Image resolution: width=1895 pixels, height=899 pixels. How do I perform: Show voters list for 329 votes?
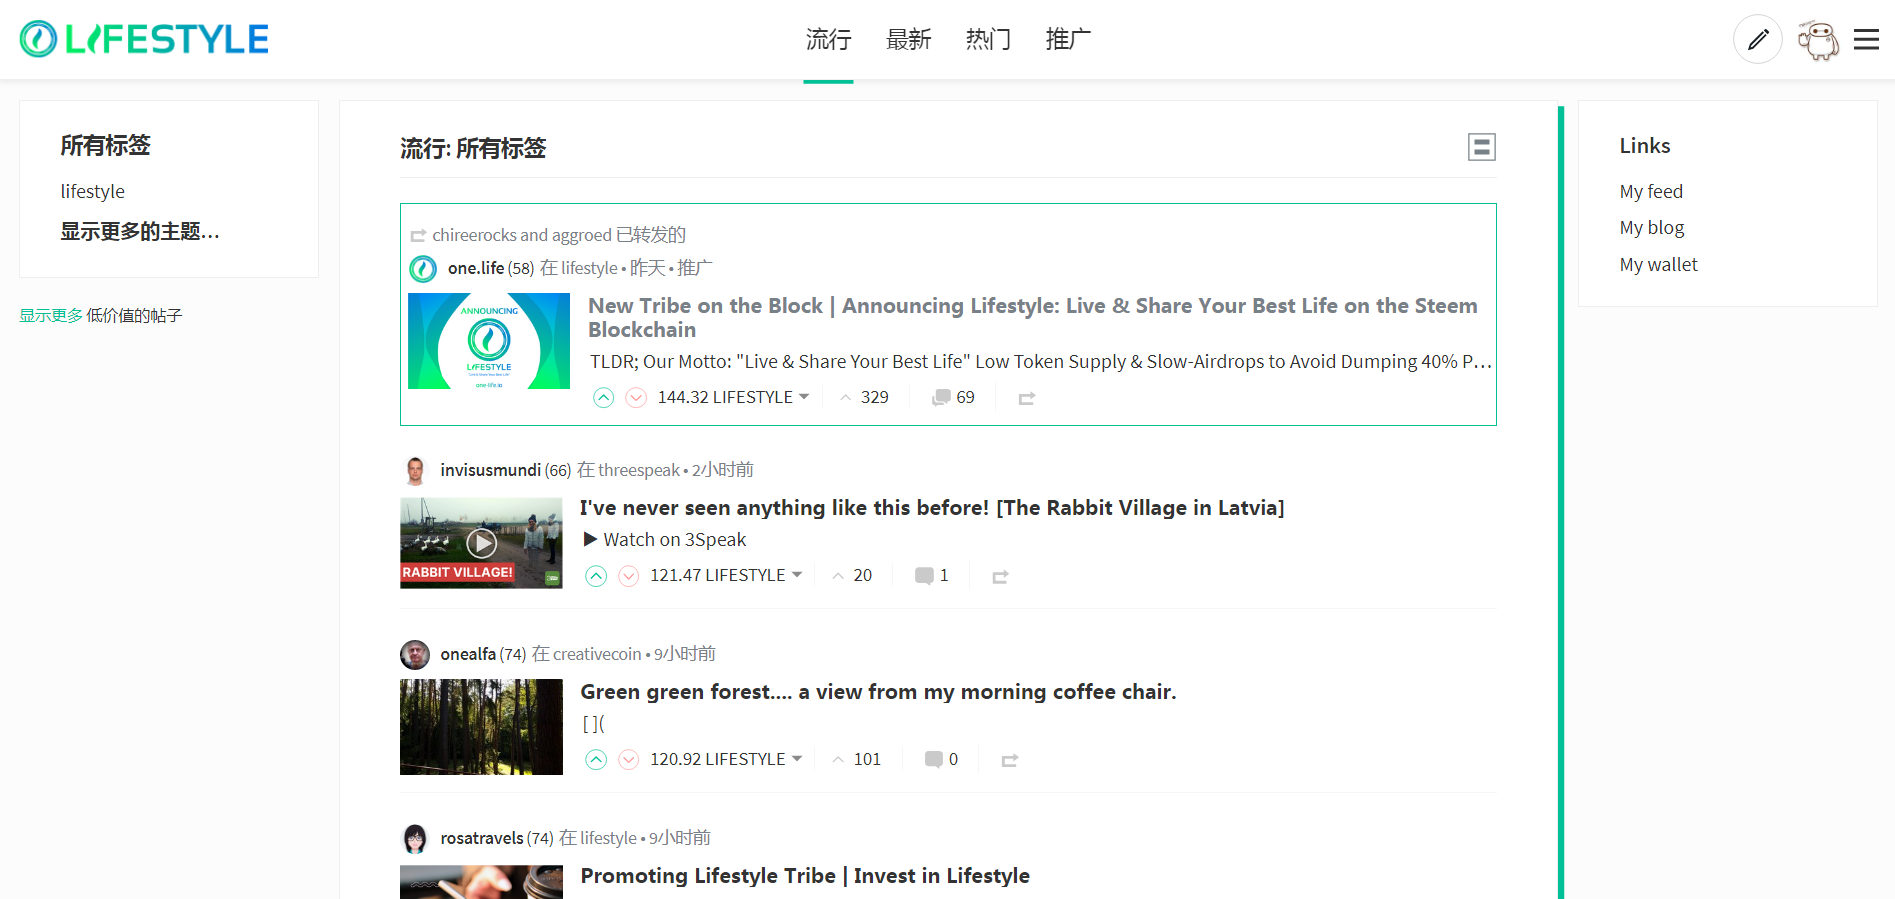(x=865, y=397)
